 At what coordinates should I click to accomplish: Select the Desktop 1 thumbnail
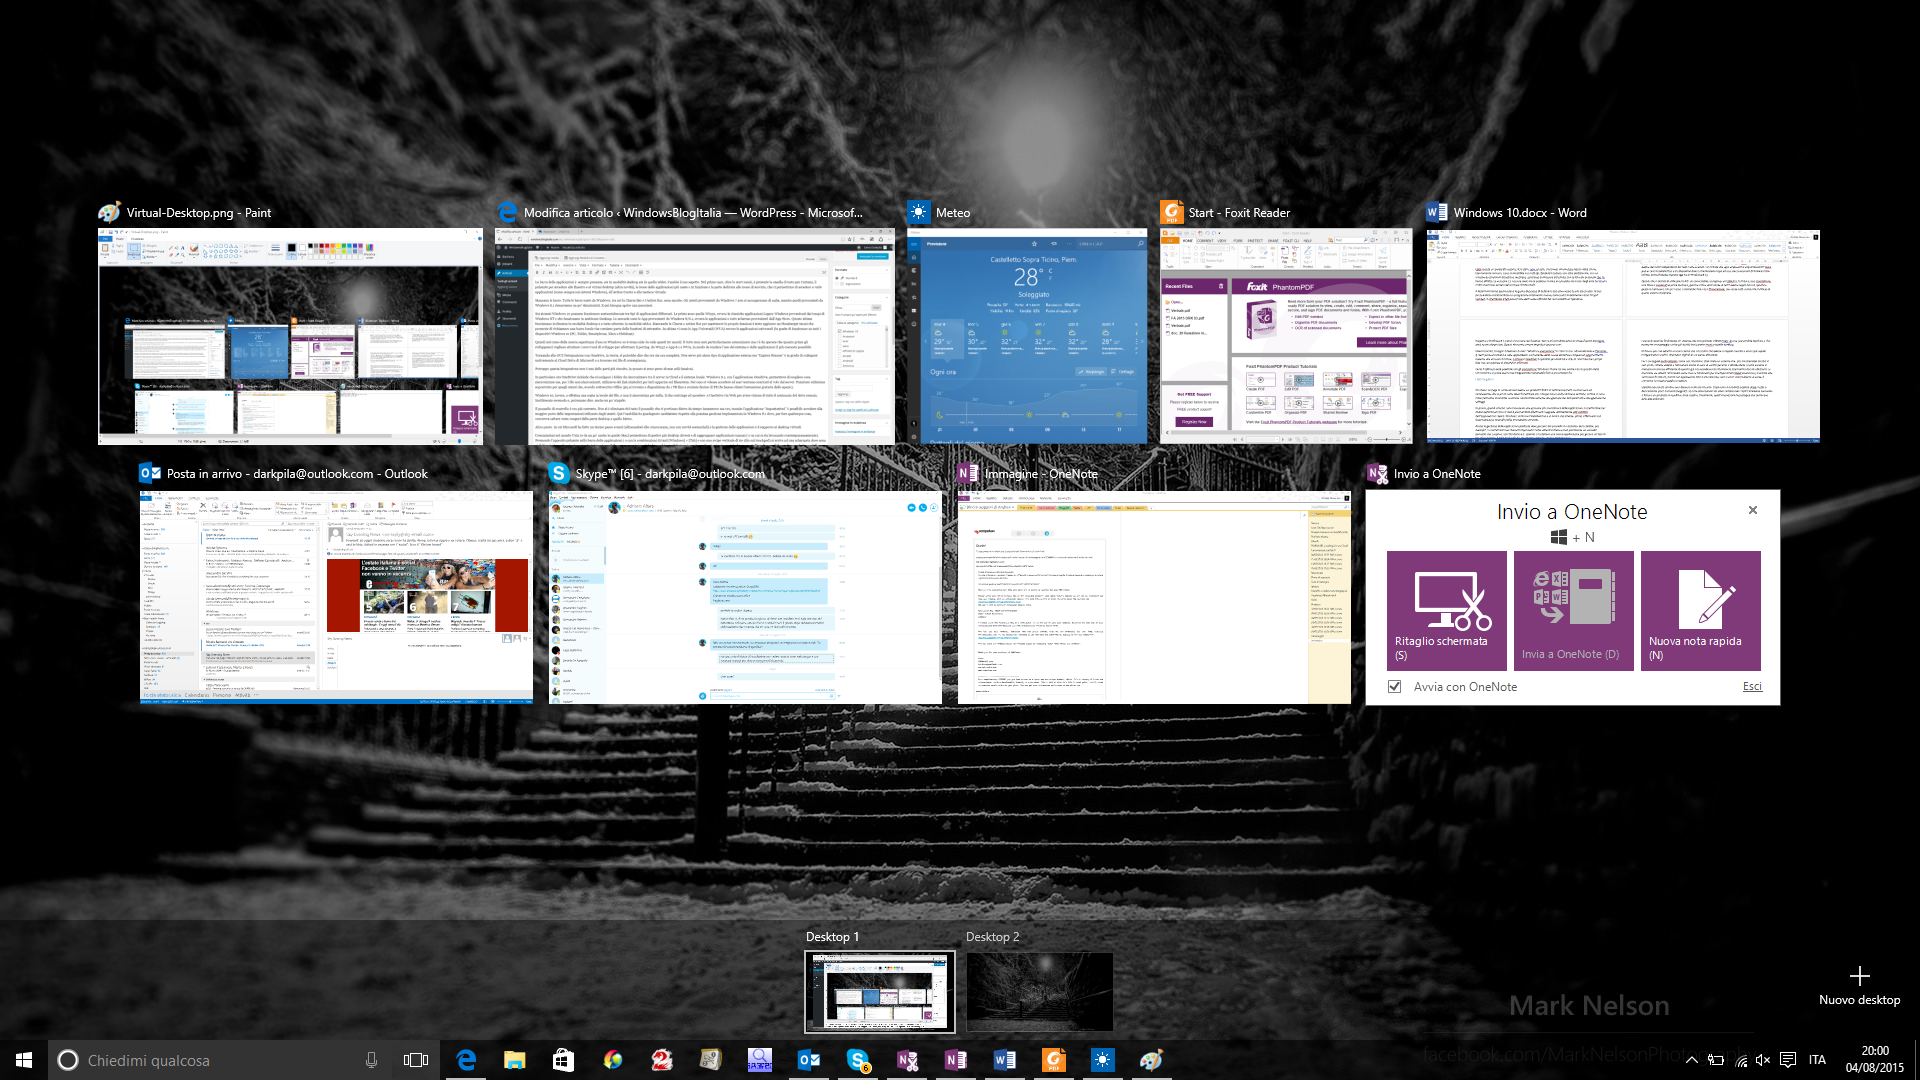(880, 991)
